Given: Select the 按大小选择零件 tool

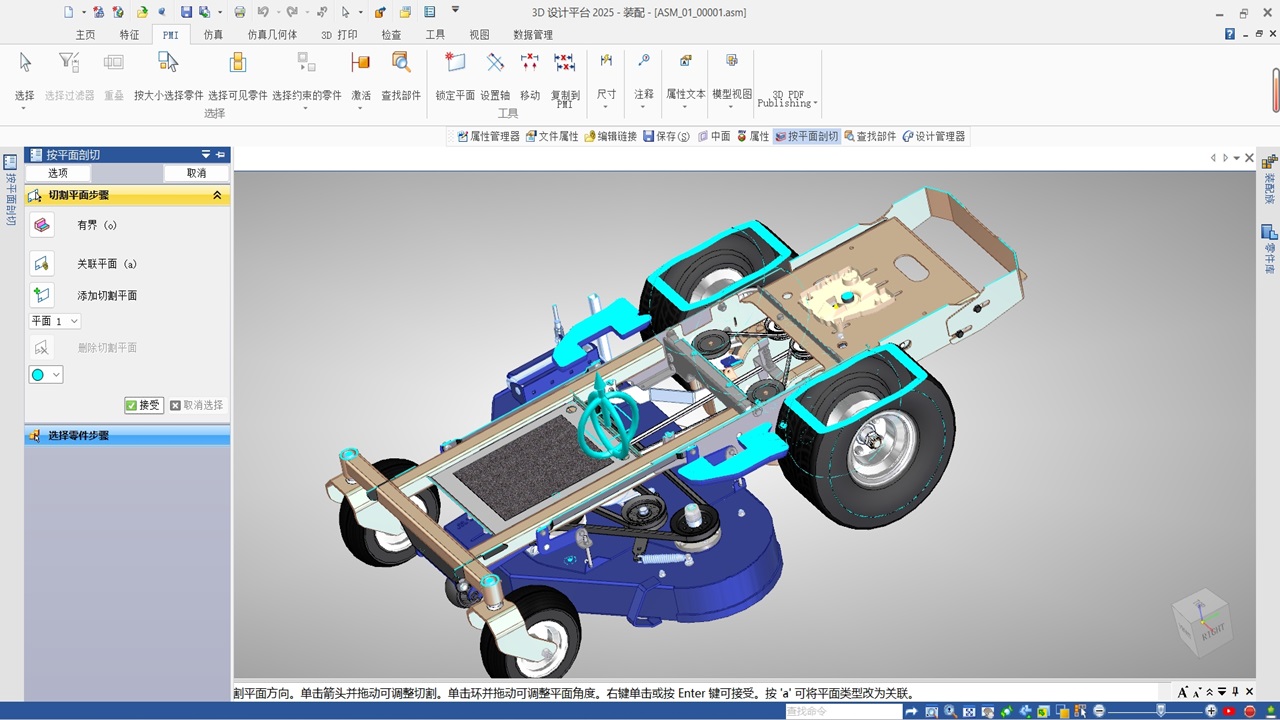Looking at the screenshot, I should 168,64.
